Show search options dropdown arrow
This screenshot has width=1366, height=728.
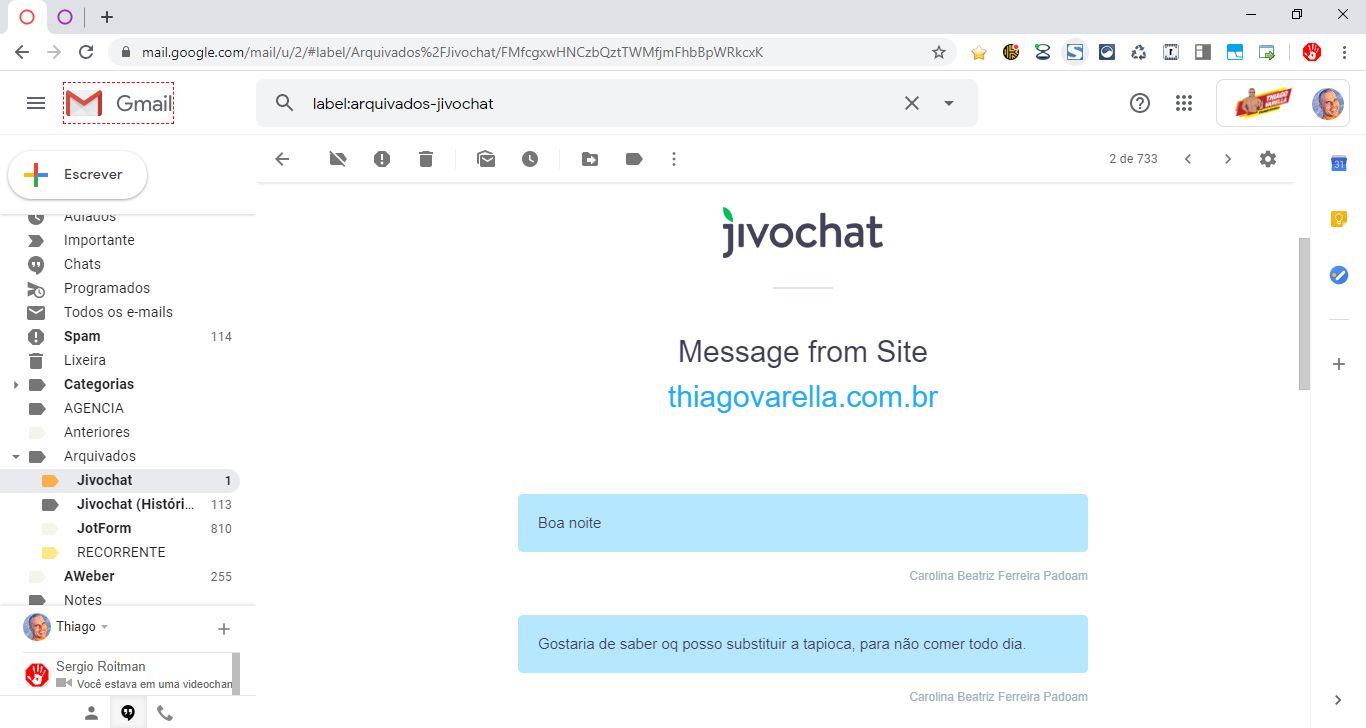pos(949,103)
